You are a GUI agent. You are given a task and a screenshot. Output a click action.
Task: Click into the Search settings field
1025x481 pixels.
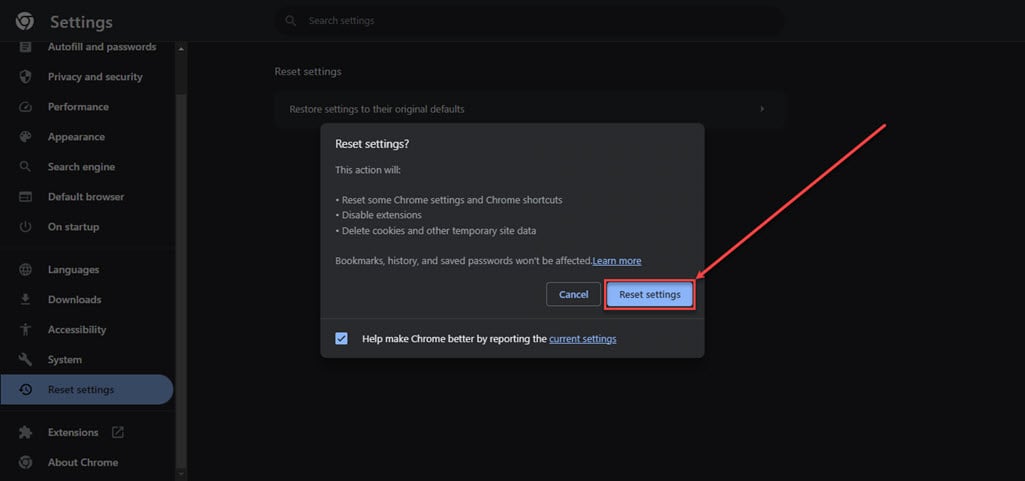(x=529, y=21)
